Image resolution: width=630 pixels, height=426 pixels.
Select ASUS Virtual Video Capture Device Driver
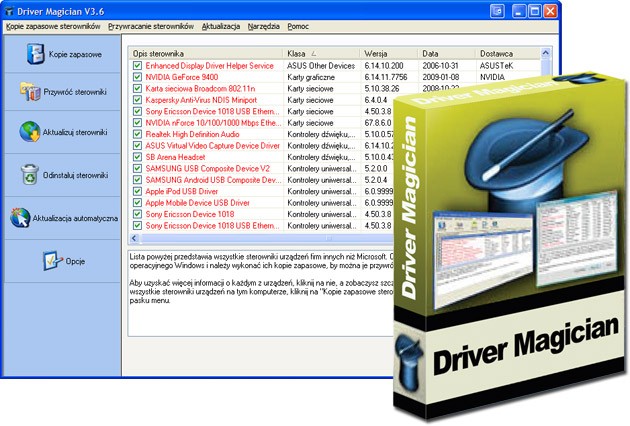click(213, 145)
